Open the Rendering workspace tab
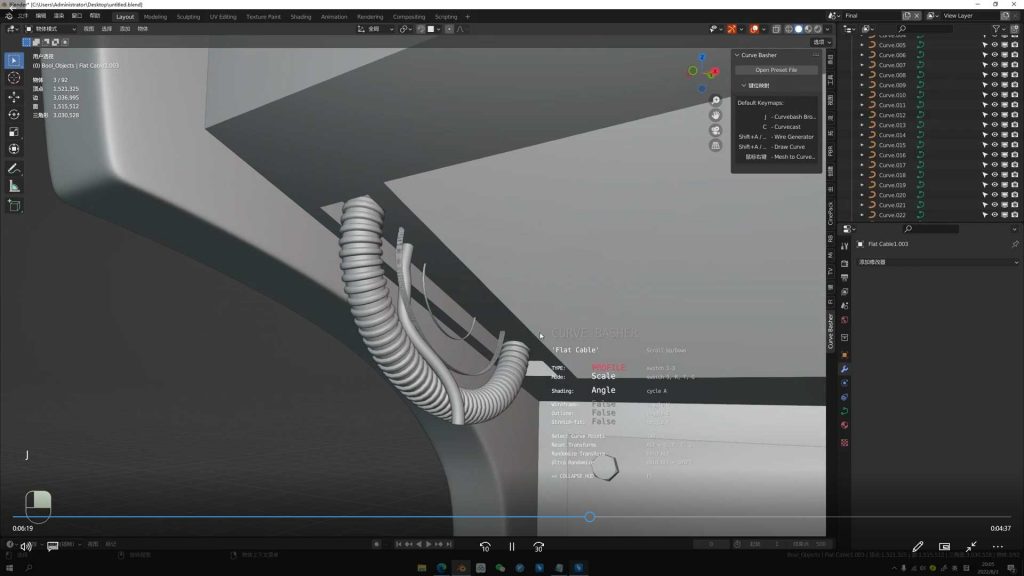1024x576 pixels. [x=369, y=16]
